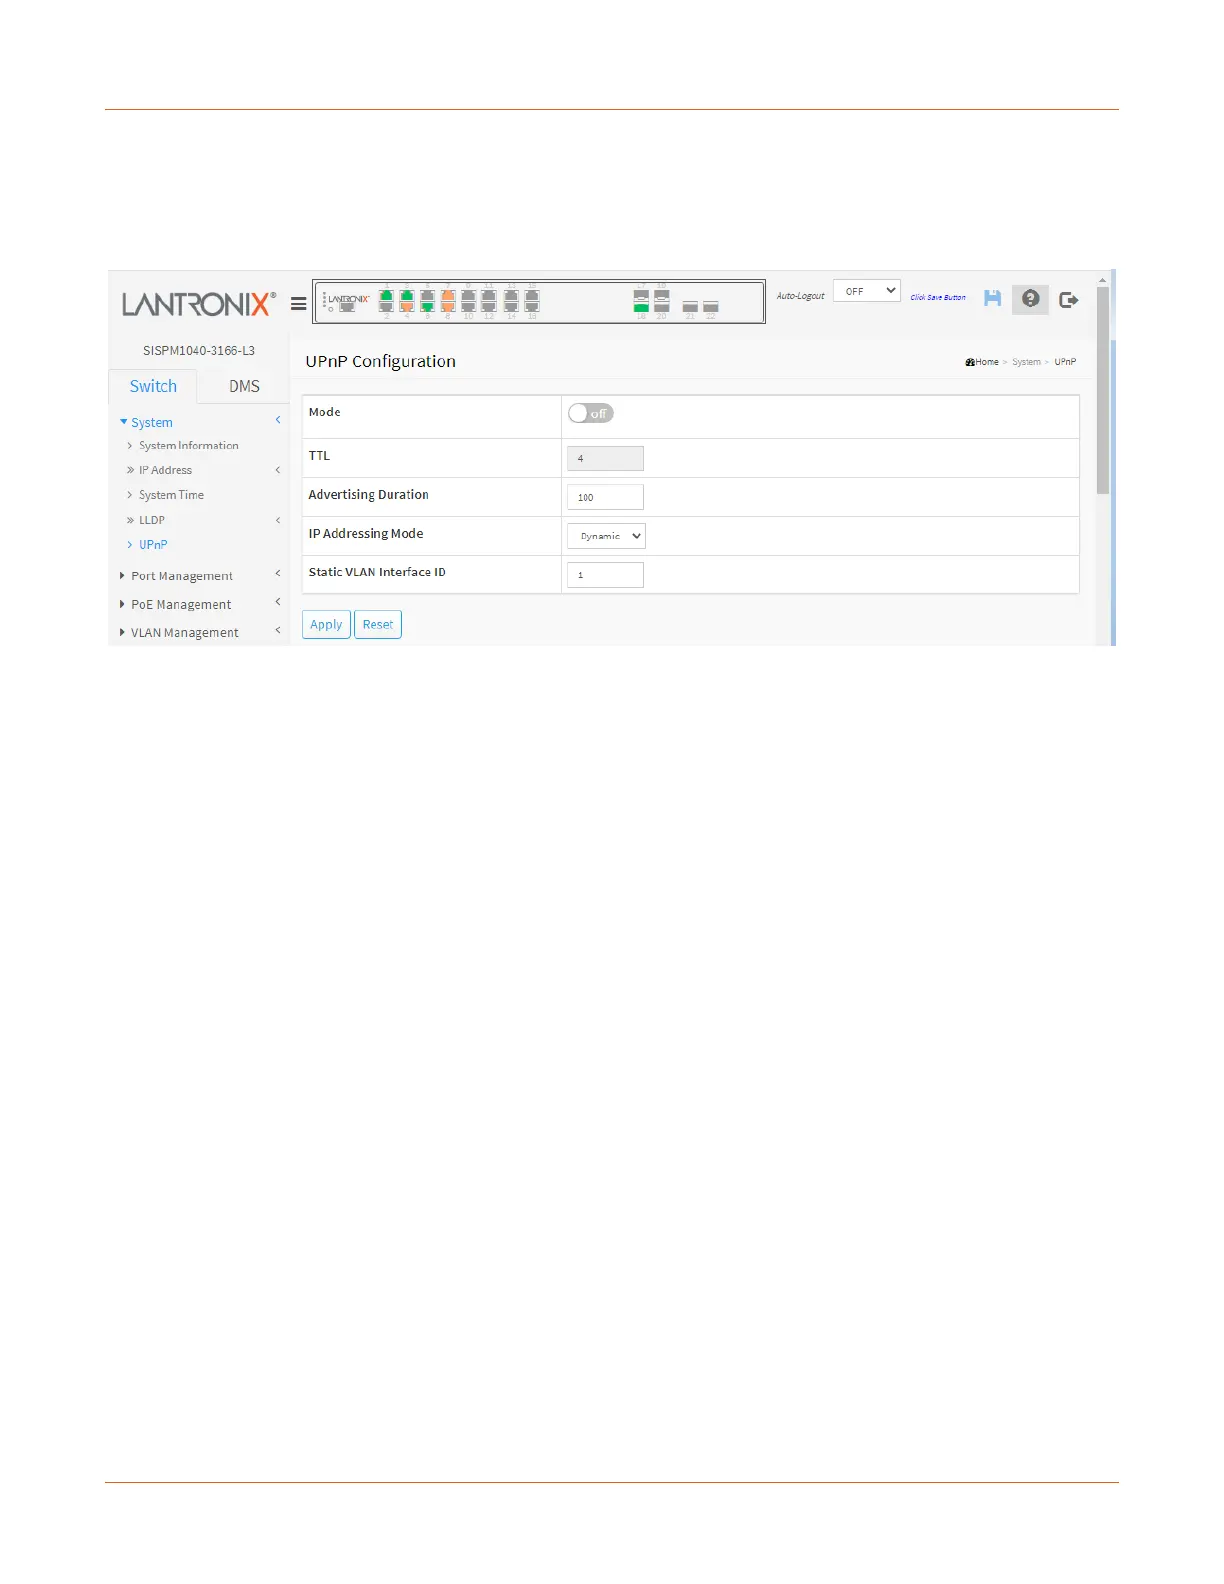Switch to the DMS tab
This screenshot has height=1584, width=1224.
point(244,386)
